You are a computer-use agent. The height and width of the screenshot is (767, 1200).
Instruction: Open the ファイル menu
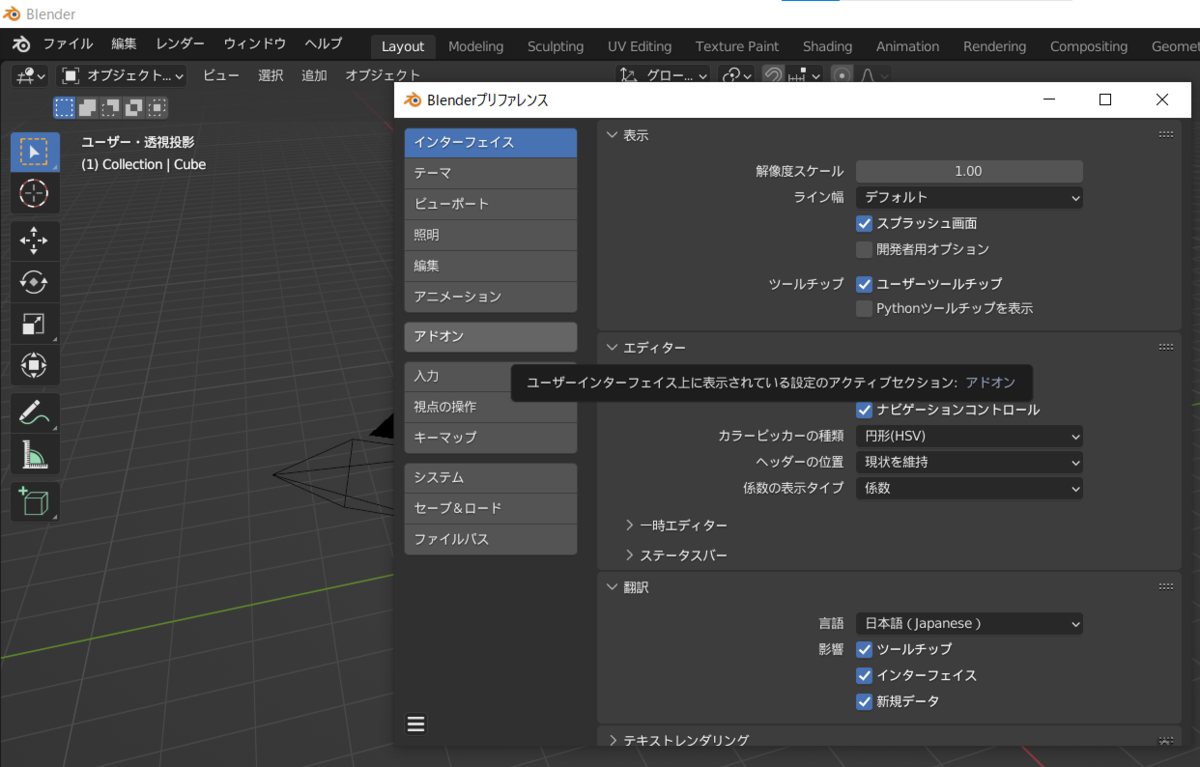pyautogui.click(x=68, y=44)
